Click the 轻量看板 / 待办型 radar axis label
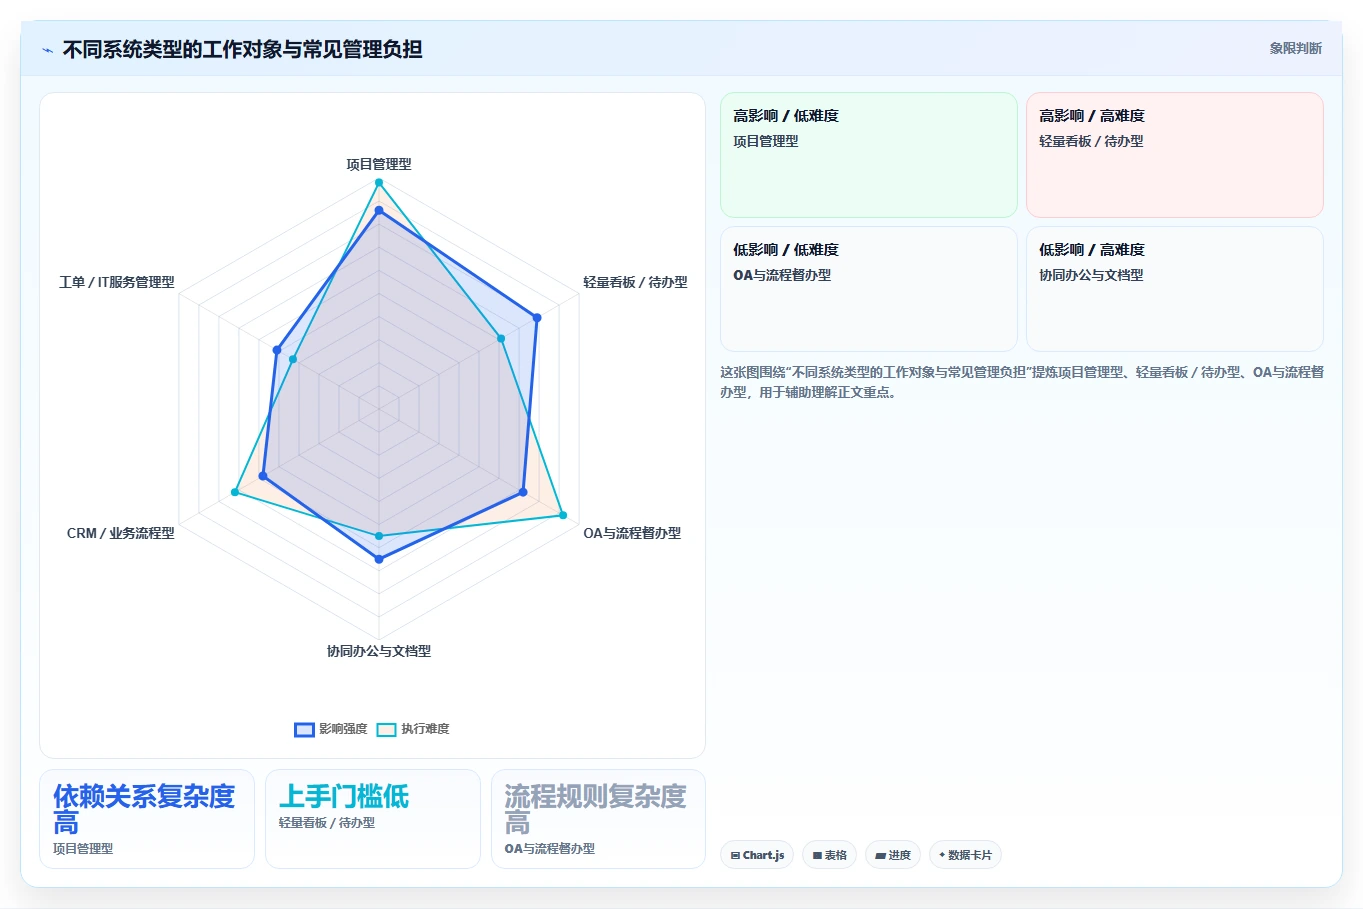The height and width of the screenshot is (909, 1363). pyautogui.click(x=635, y=282)
